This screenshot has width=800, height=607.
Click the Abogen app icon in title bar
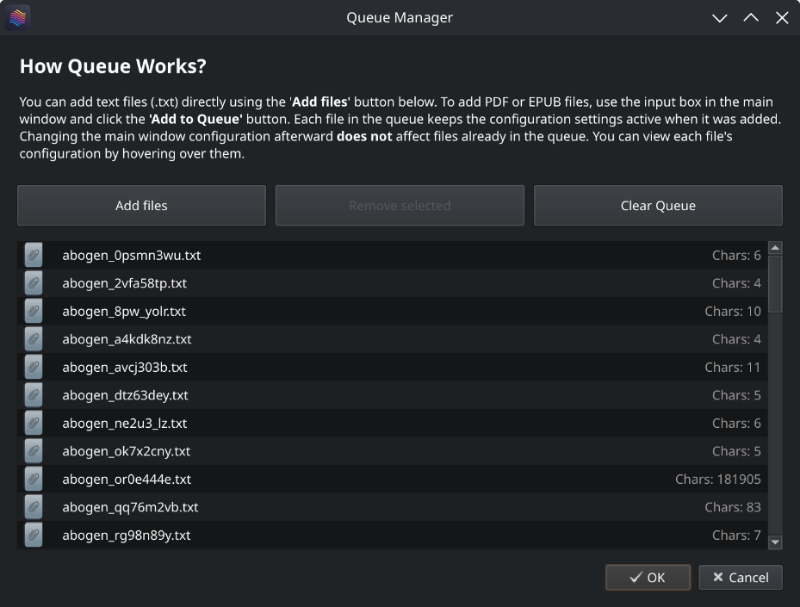[17, 17]
